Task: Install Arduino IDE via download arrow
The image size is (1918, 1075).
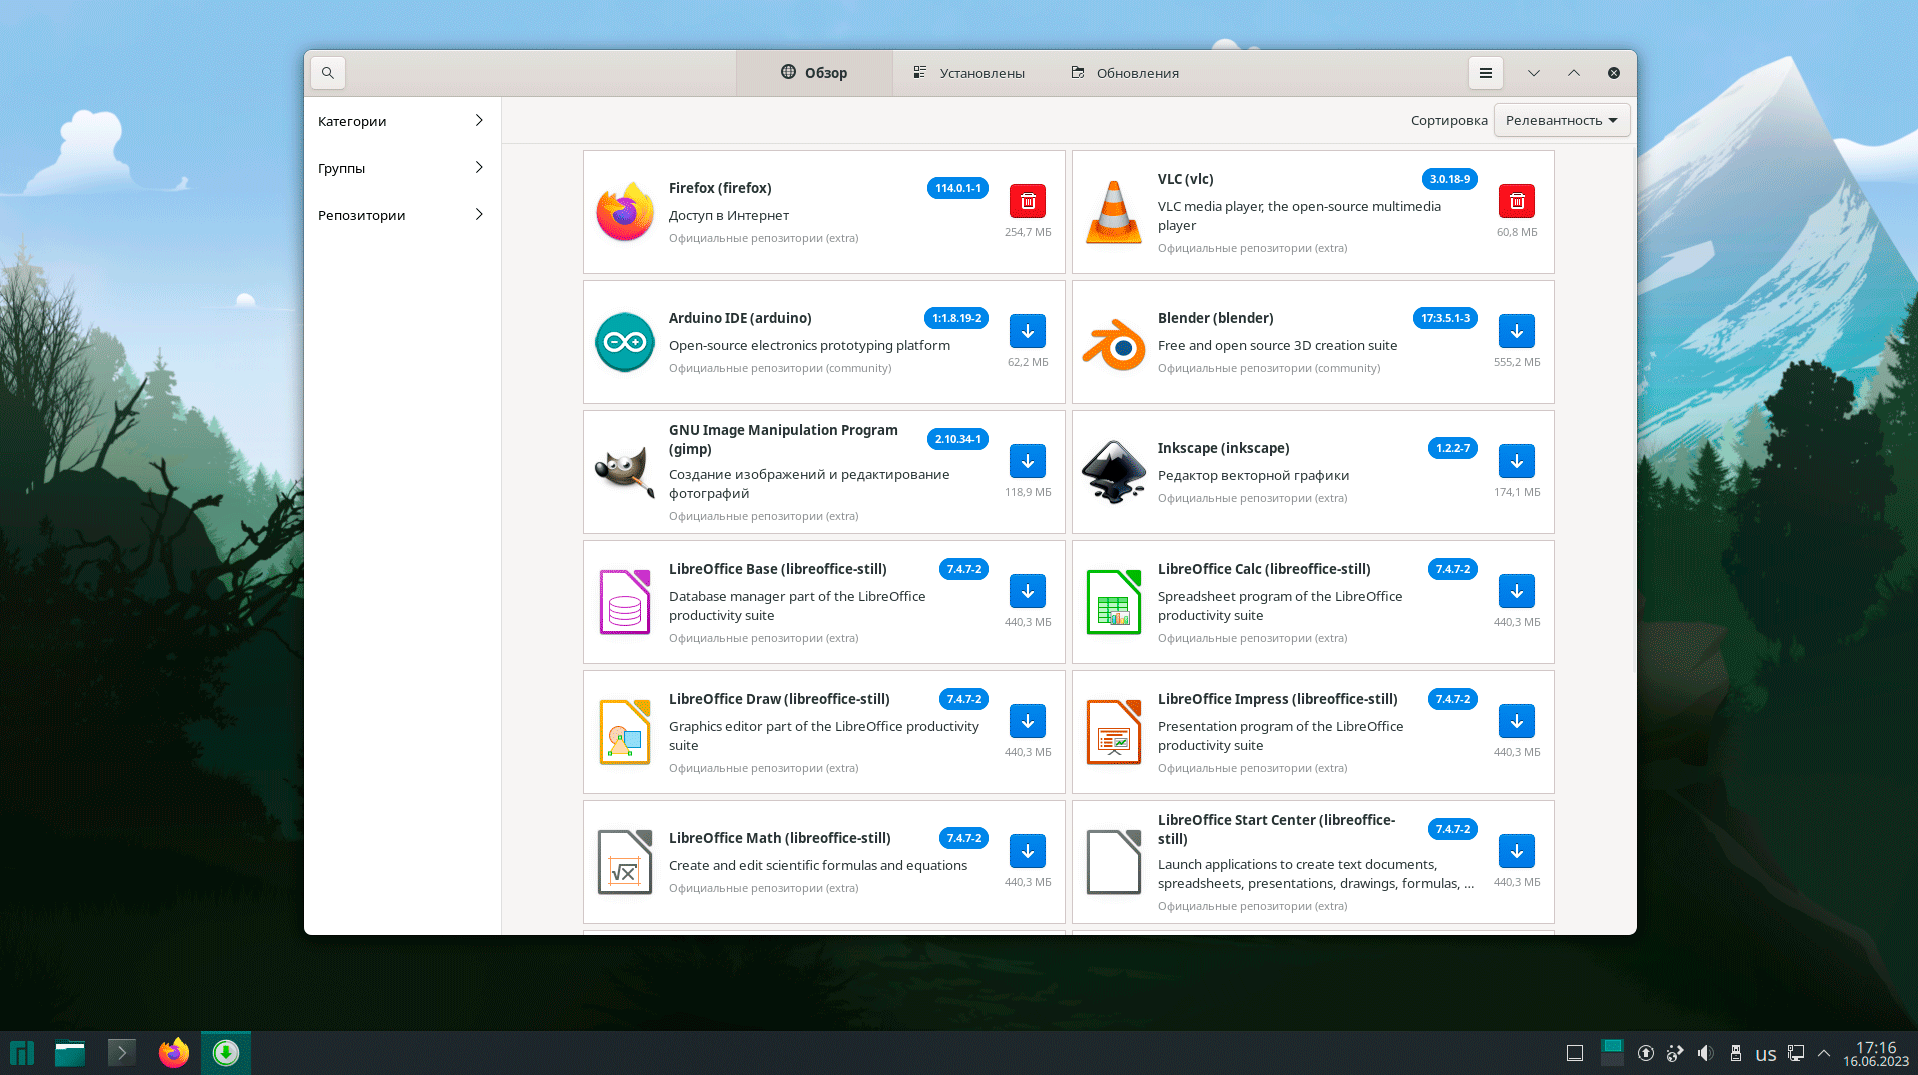Action: 1028,331
